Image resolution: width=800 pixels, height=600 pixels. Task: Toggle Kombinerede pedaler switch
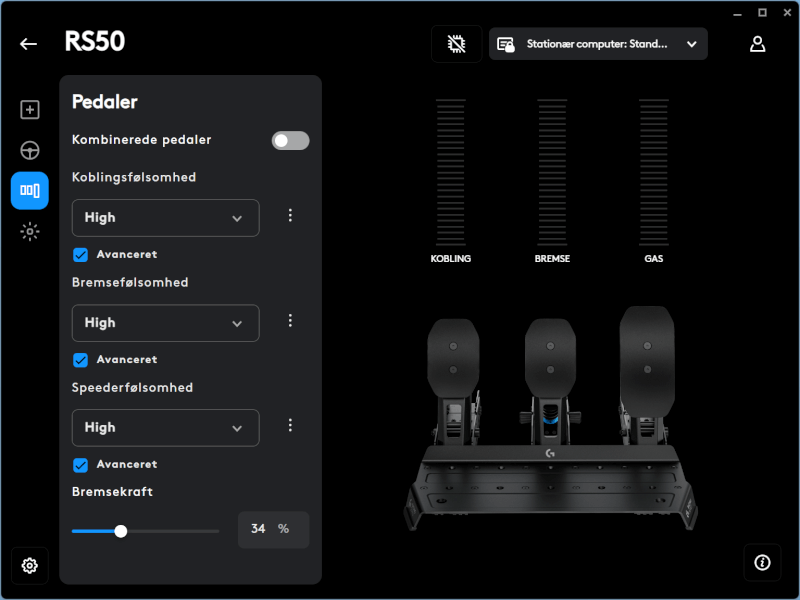click(x=290, y=140)
